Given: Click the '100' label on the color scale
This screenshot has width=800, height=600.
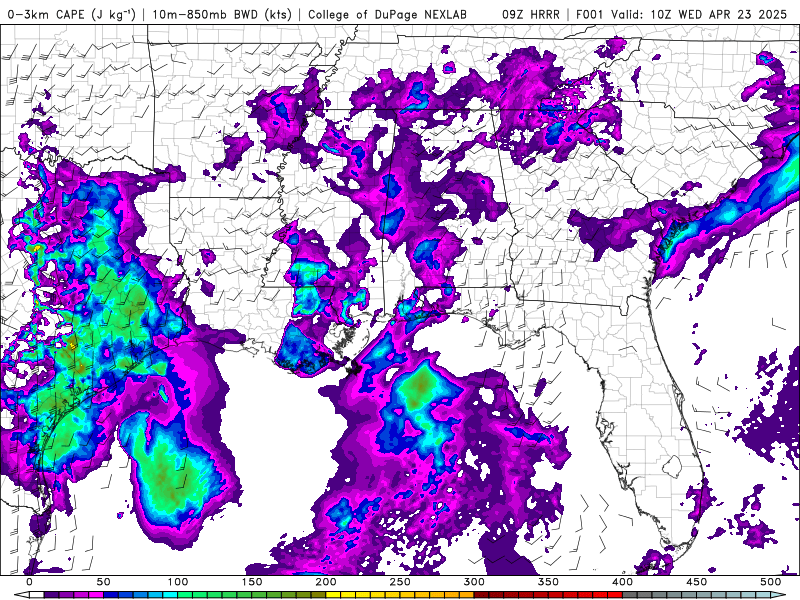Looking at the screenshot, I should (x=178, y=582).
